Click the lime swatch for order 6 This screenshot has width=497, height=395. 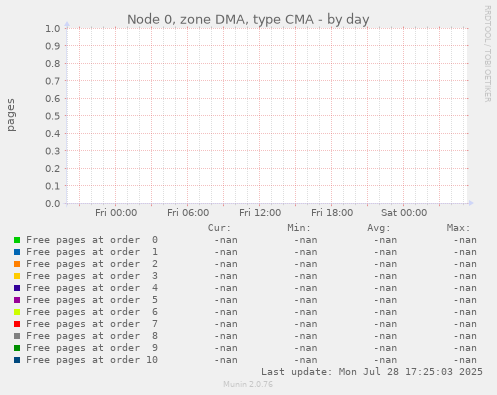pos(17,312)
